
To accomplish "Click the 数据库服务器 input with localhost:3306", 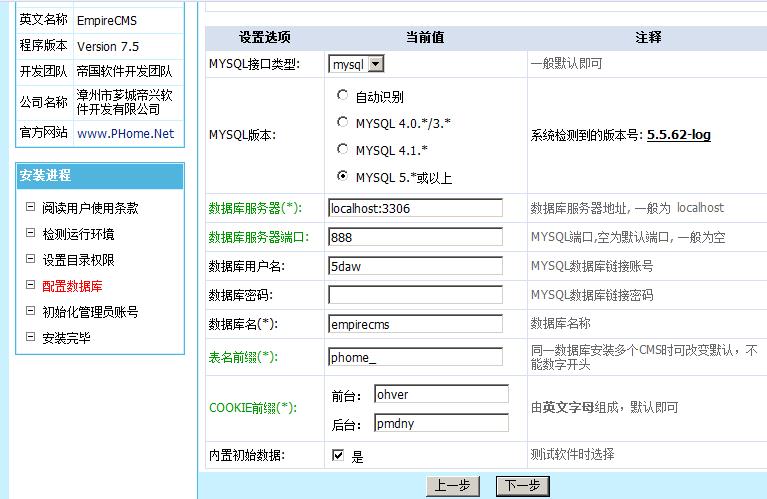I will point(415,208).
